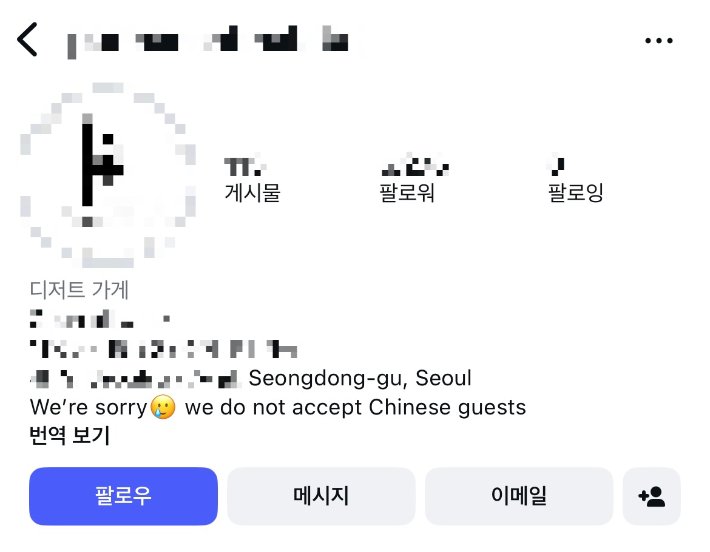Tap the blurred display name below 디저트 가게

click(x=100, y=321)
